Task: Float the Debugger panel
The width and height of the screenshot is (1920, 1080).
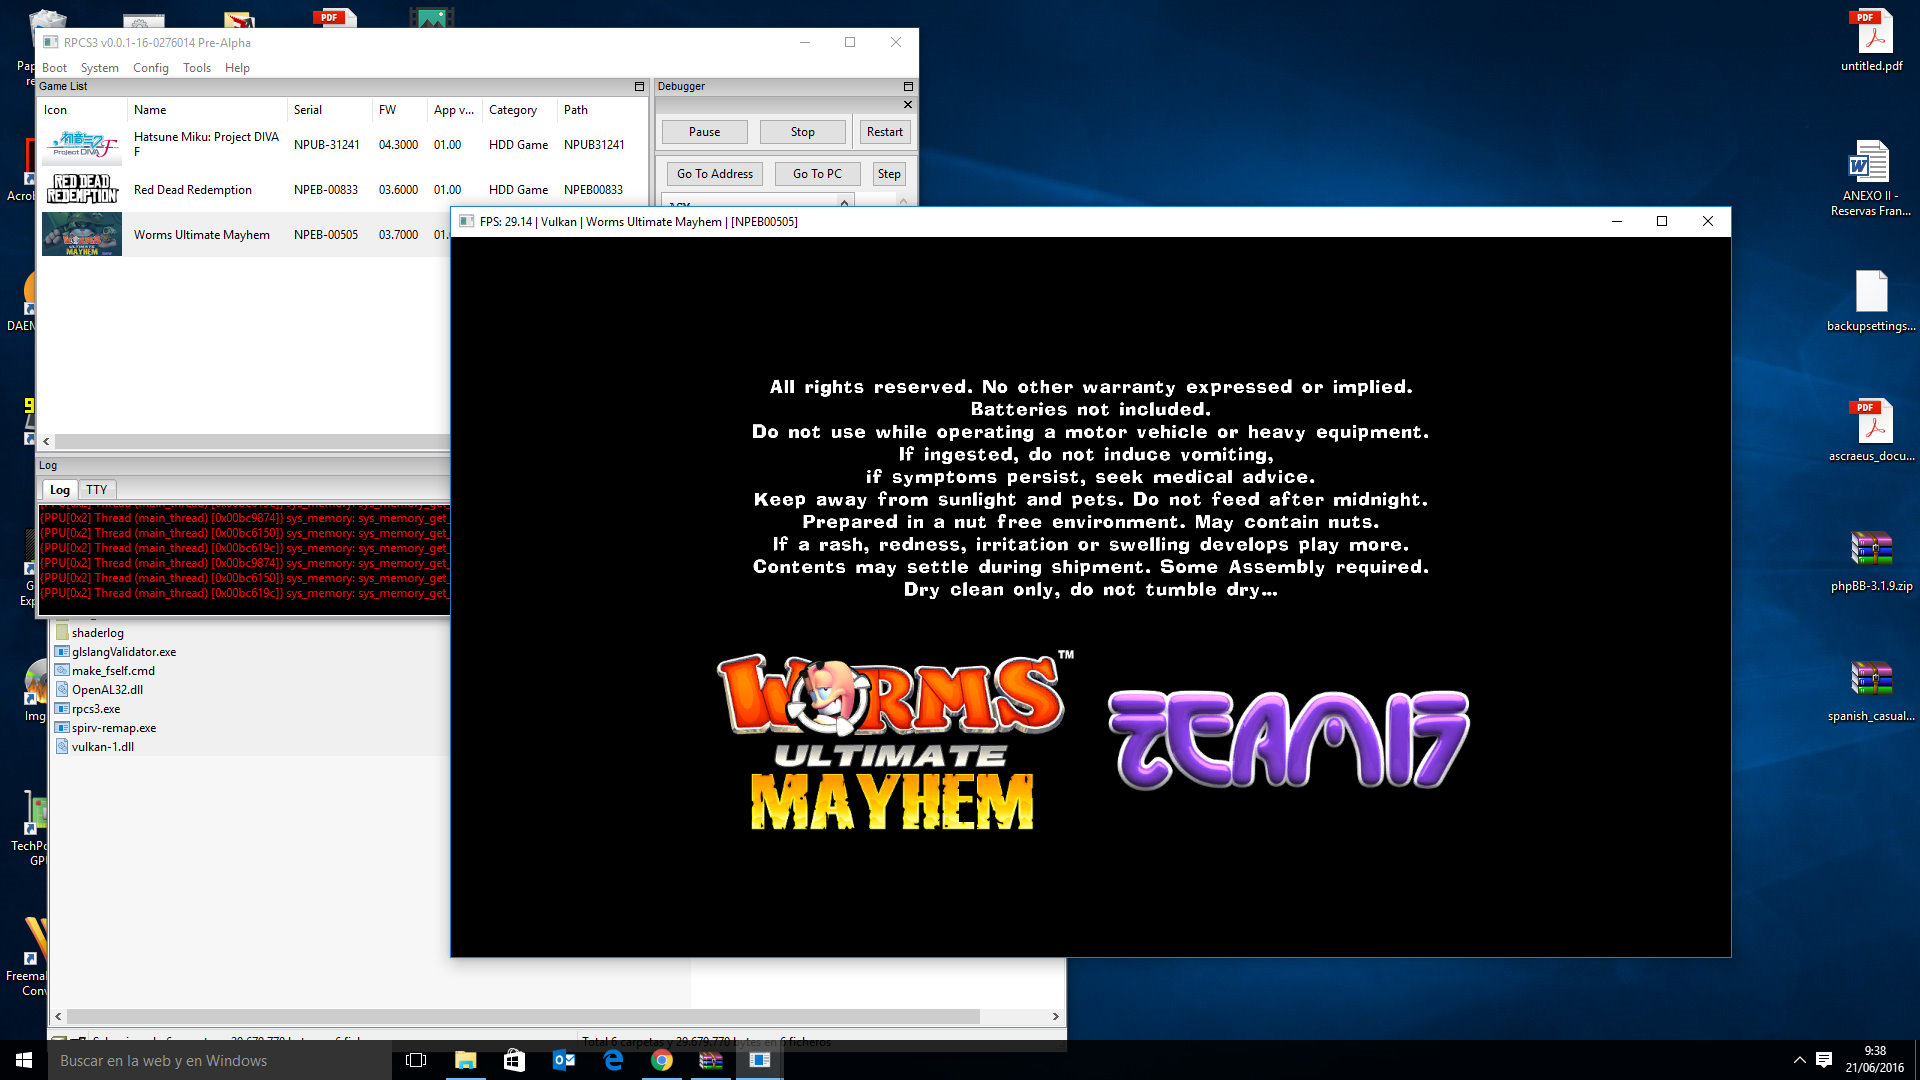Action: [x=908, y=87]
